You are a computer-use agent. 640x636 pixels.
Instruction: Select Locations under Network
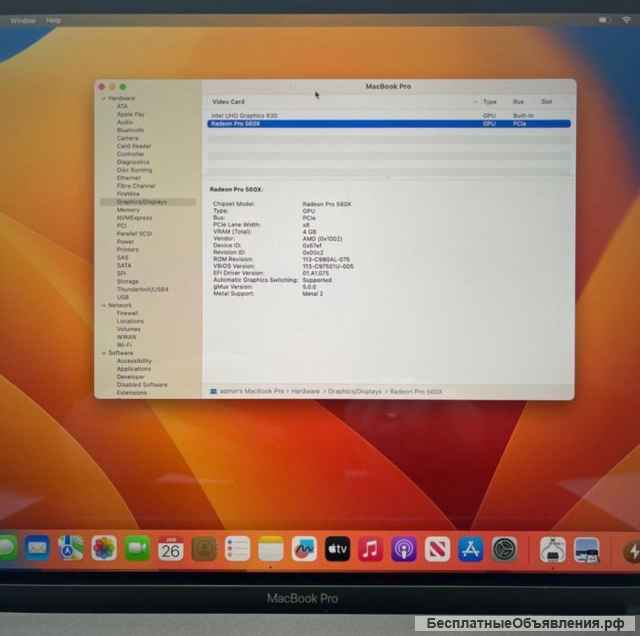click(130, 321)
